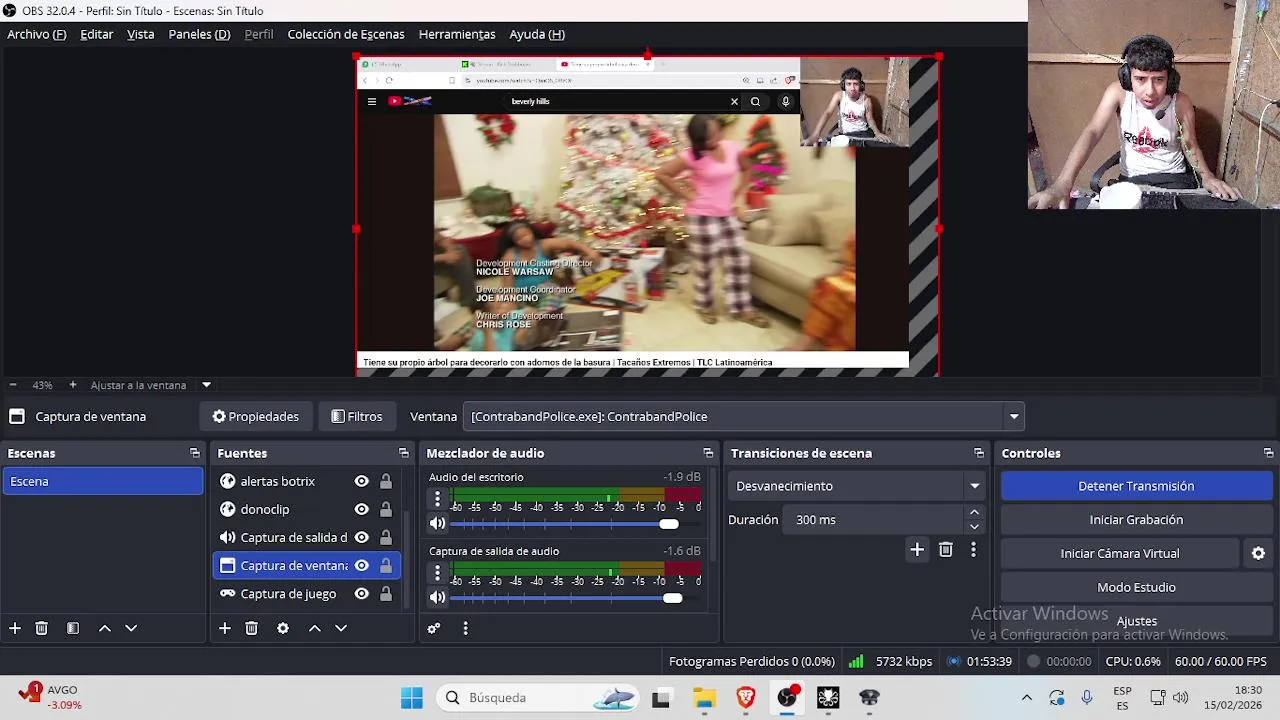This screenshot has height=720, width=1280.
Task: Toggle lock on Captura de juego source
Action: click(386, 594)
